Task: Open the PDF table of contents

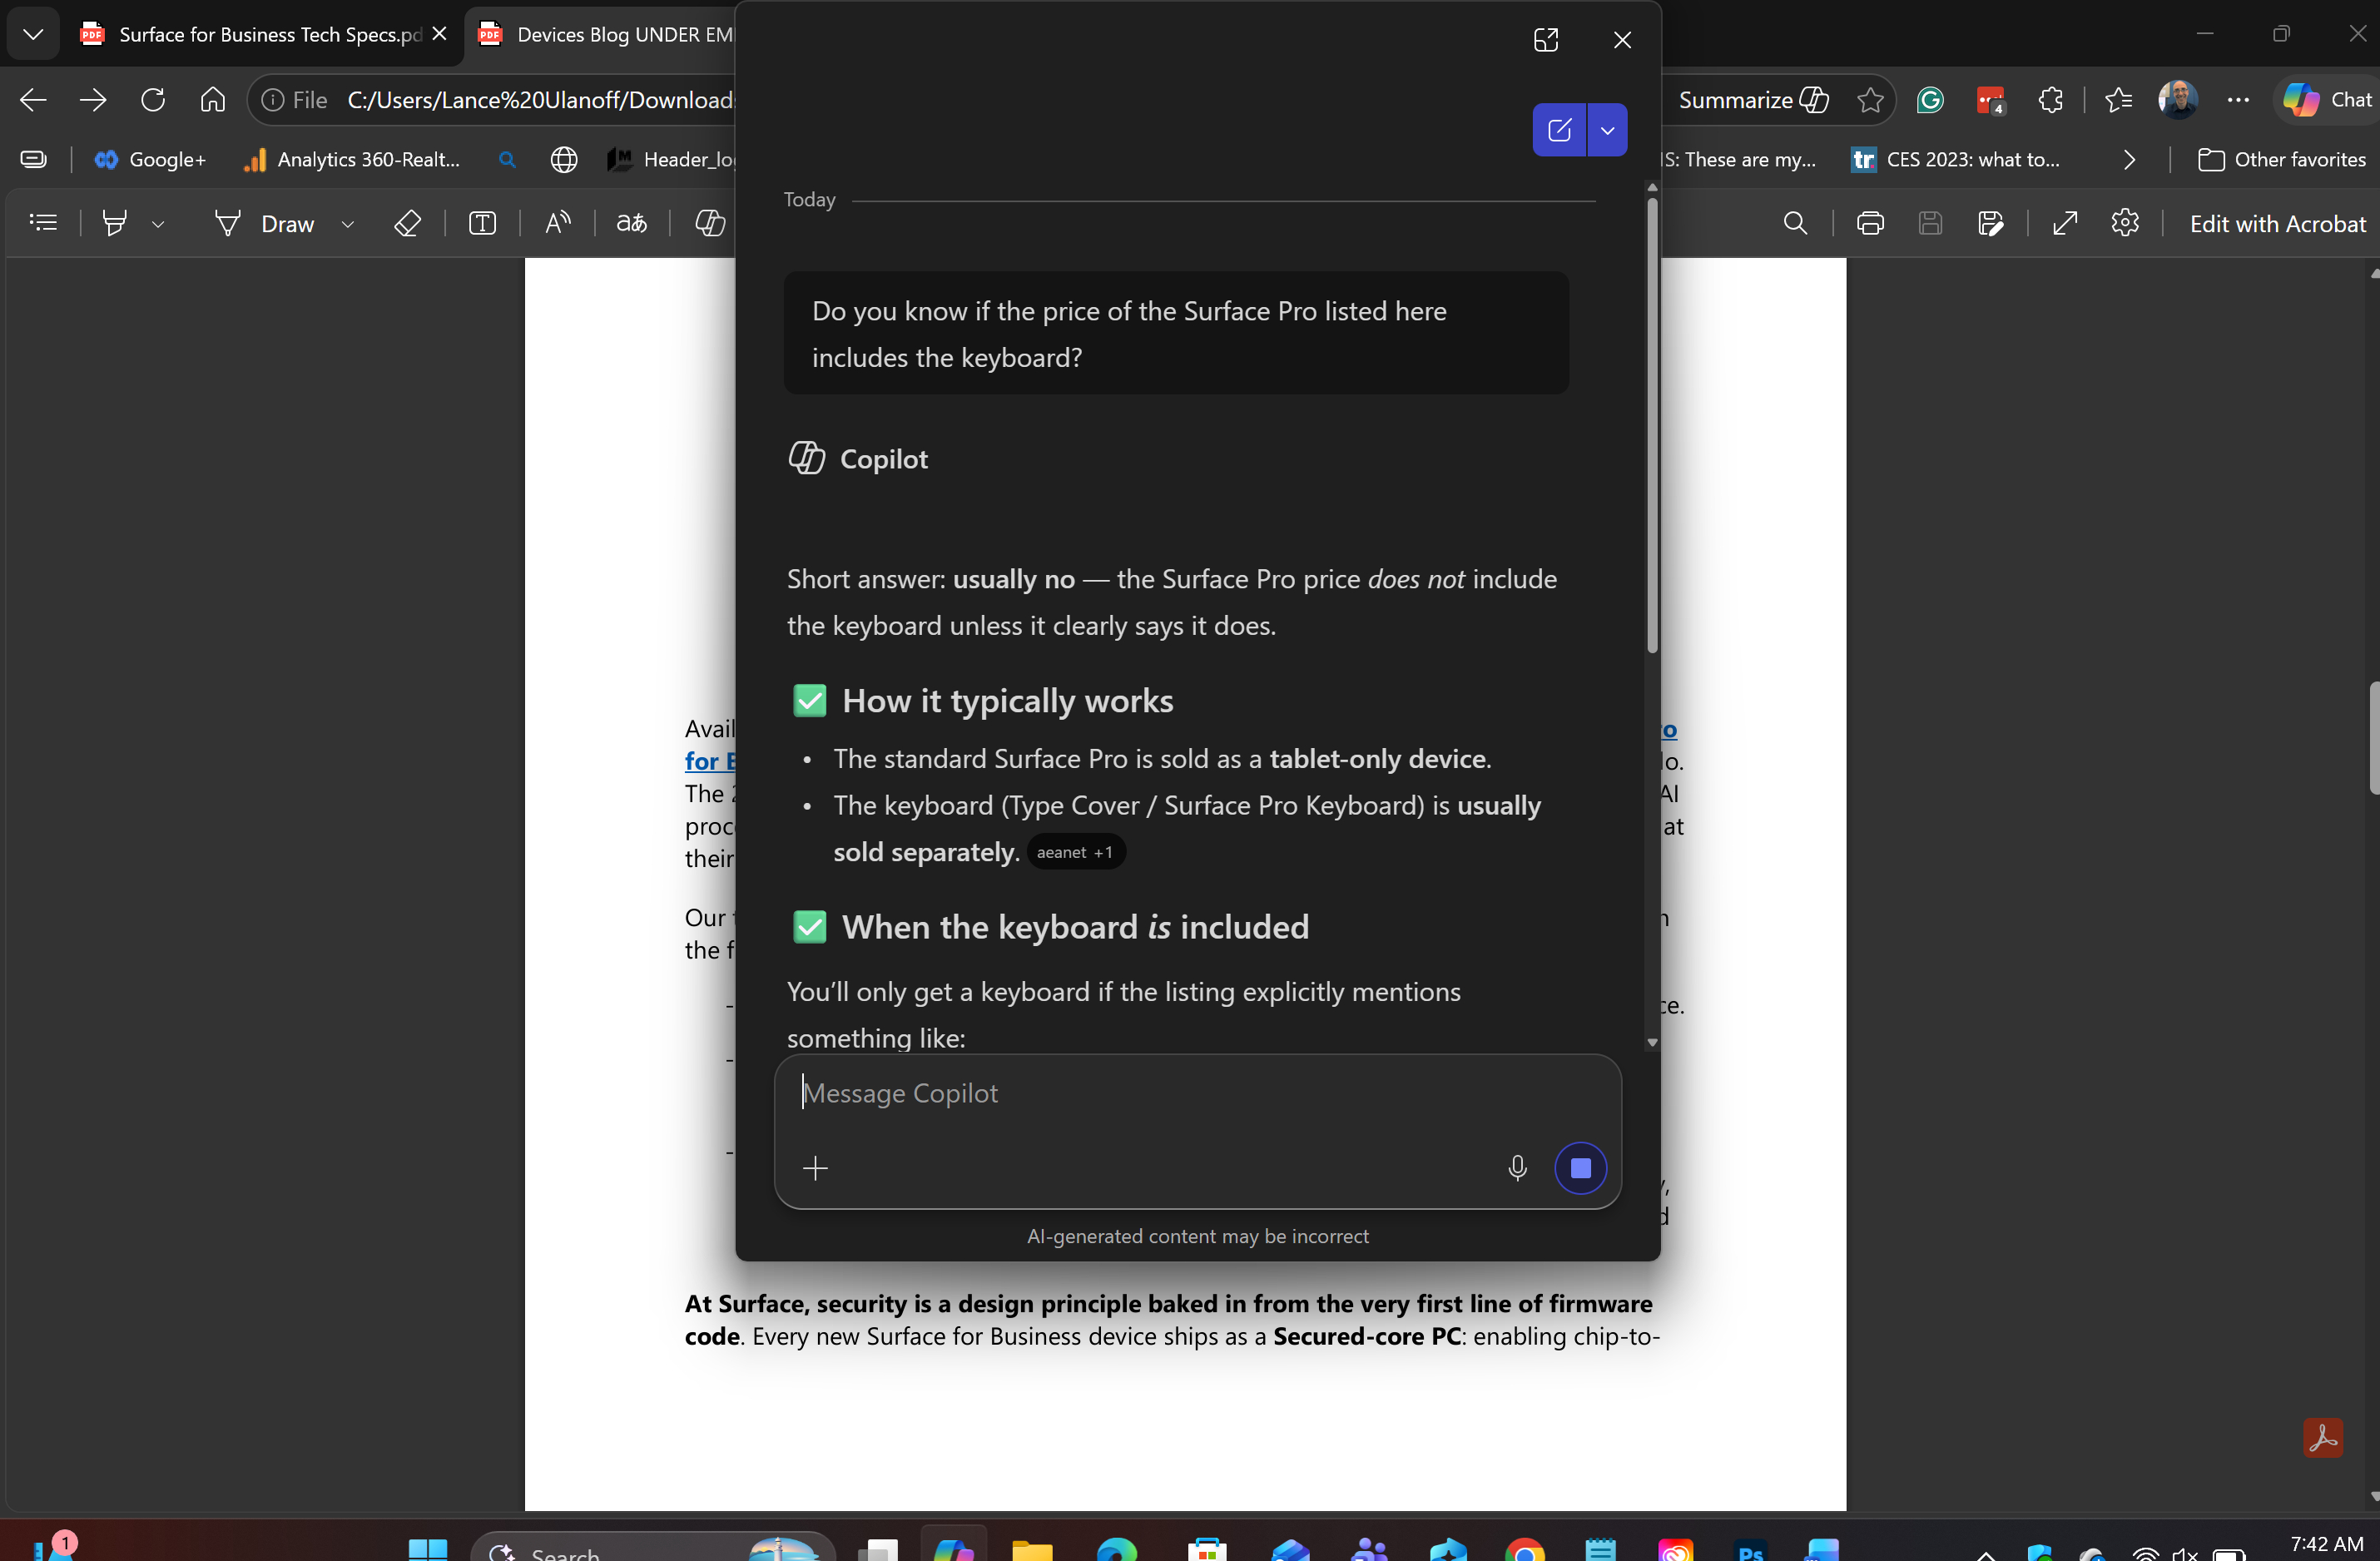Action: [44, 223]
